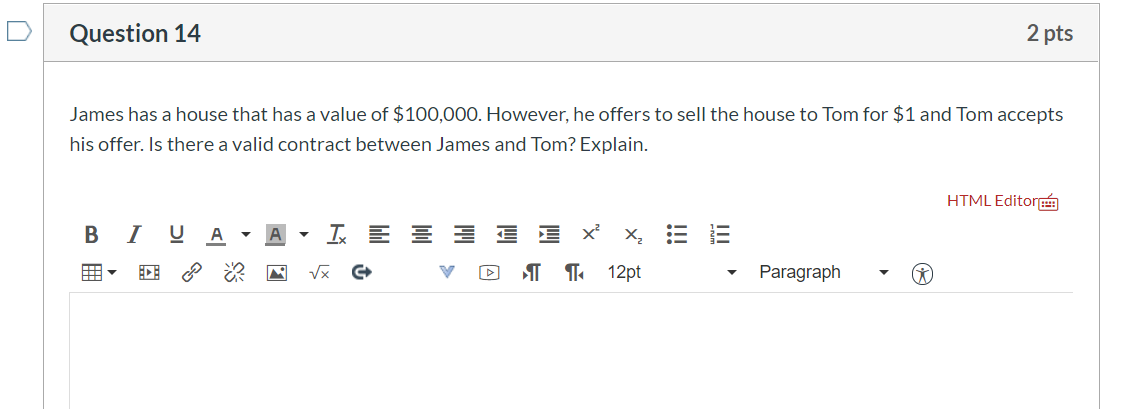Underline the selected text
Image resolution: width=1139 pixels, height=409 pixels.
177,235
